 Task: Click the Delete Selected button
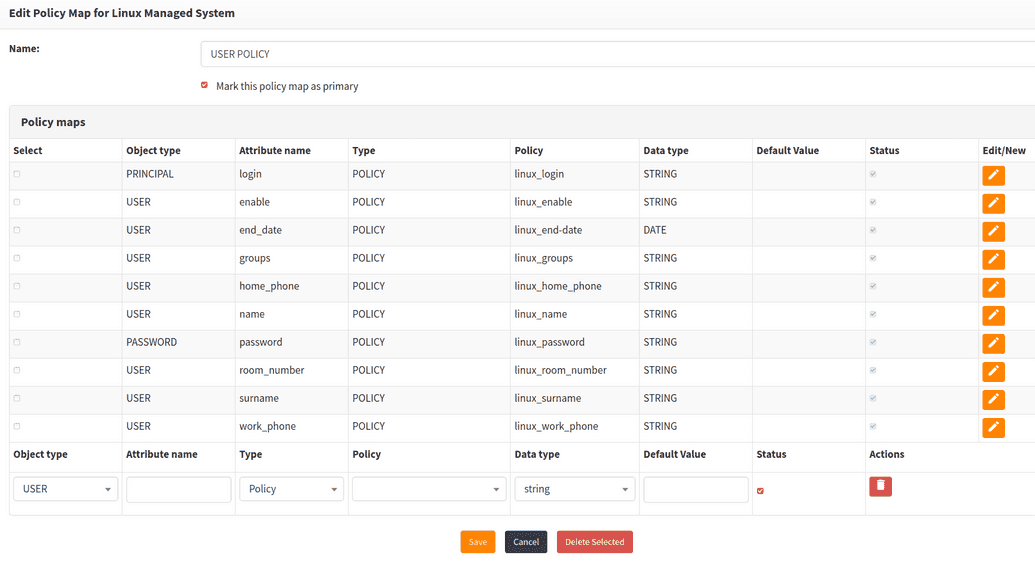click(595, 542)
